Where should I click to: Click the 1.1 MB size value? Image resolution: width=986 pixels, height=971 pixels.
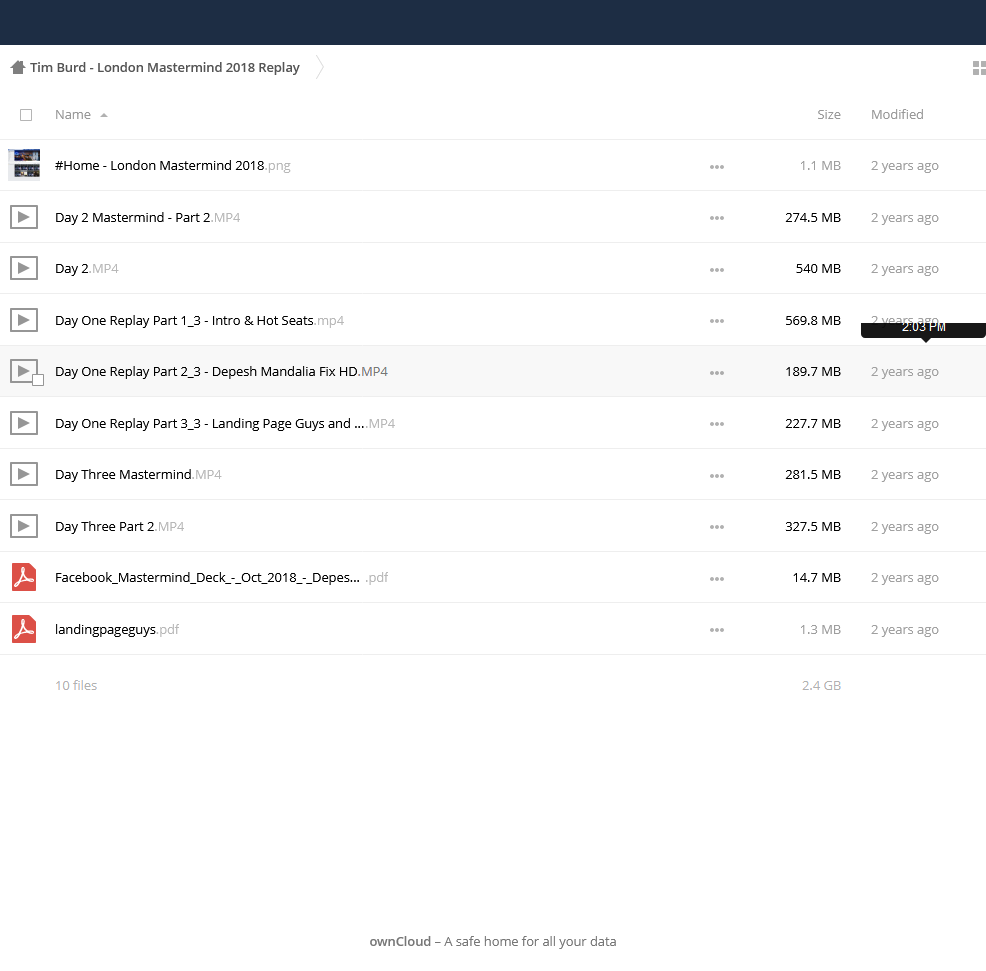(x=820, y=165)
